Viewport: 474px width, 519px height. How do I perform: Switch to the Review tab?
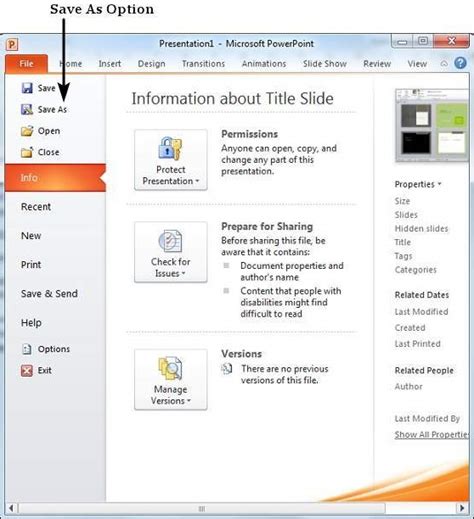(x=377, y=64)
